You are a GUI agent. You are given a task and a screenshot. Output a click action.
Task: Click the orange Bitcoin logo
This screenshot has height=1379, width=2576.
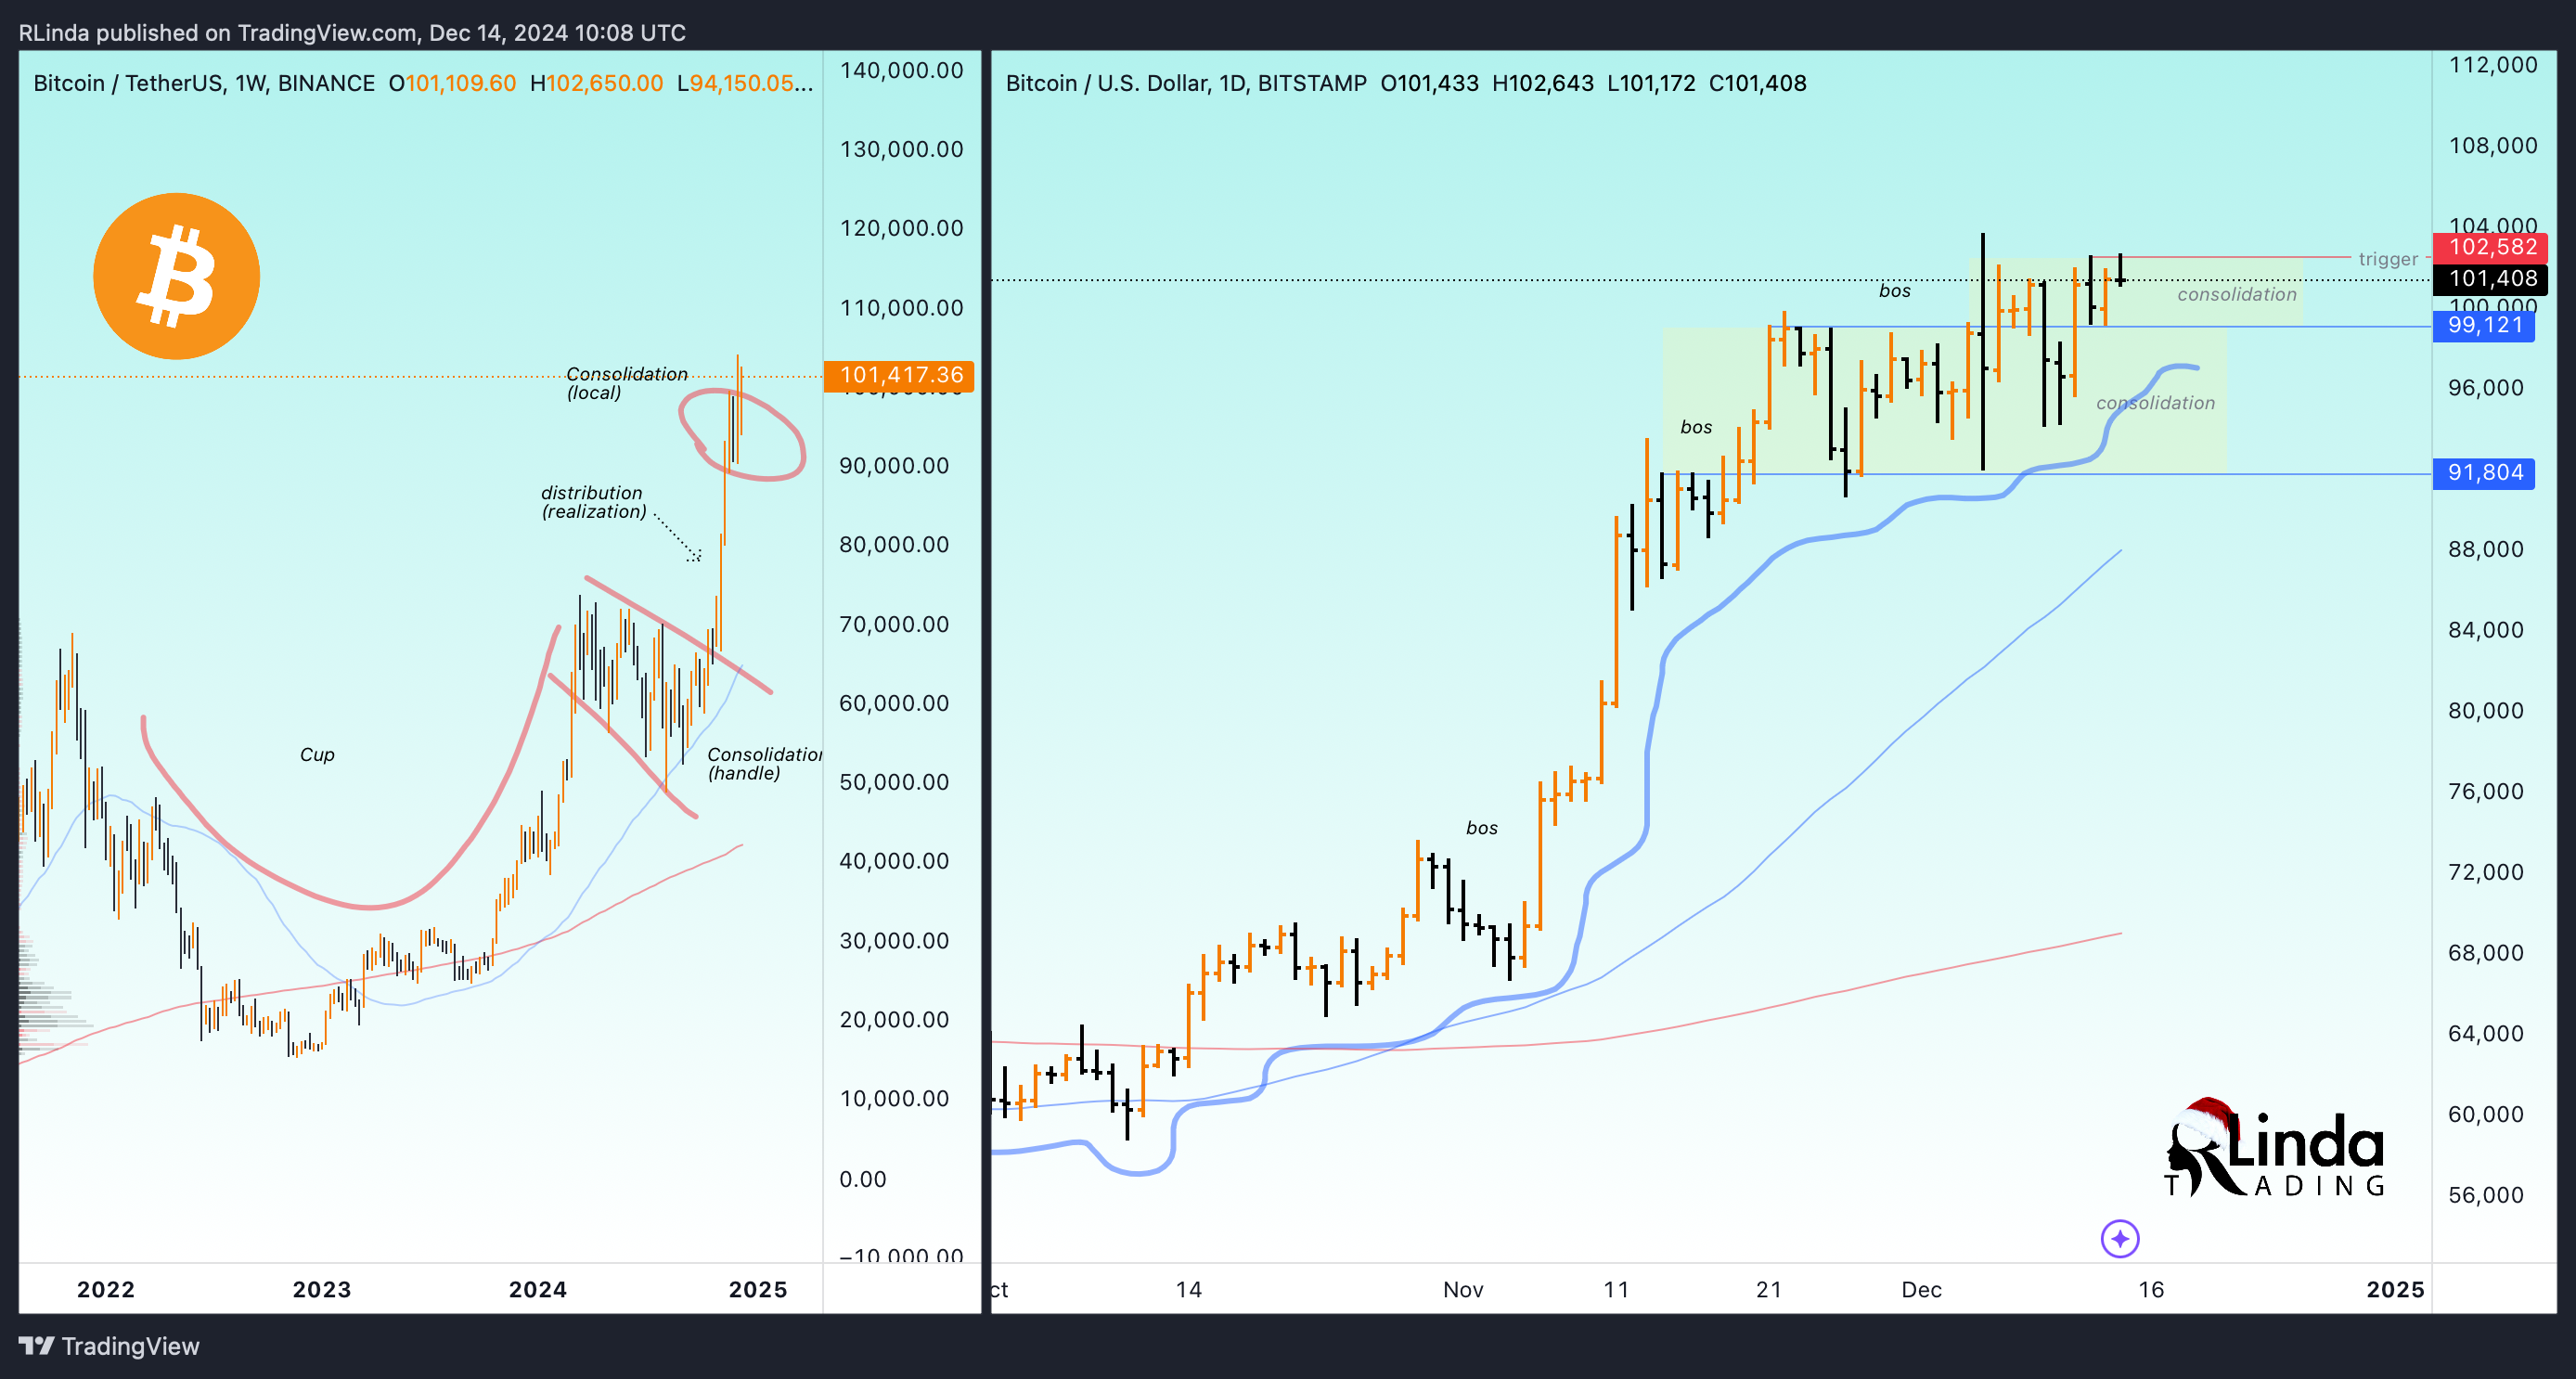pos(176,276)
